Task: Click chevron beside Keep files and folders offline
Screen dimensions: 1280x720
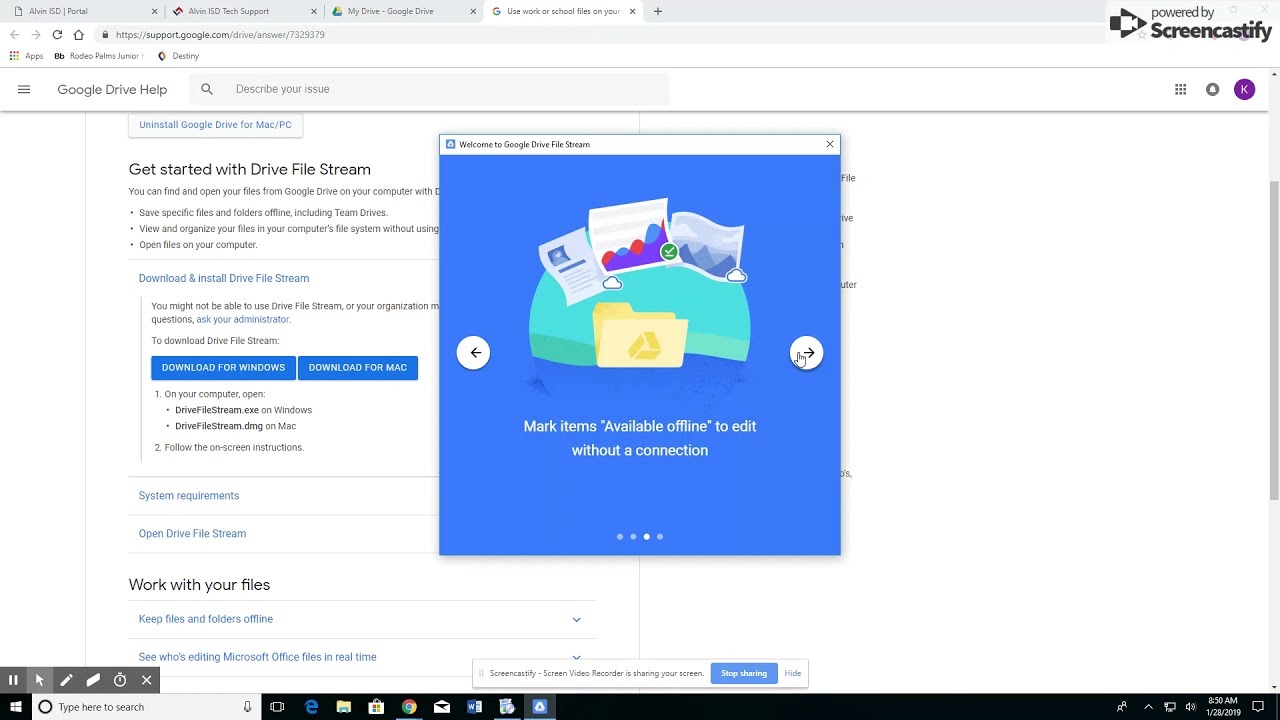Action: point(576,619)
